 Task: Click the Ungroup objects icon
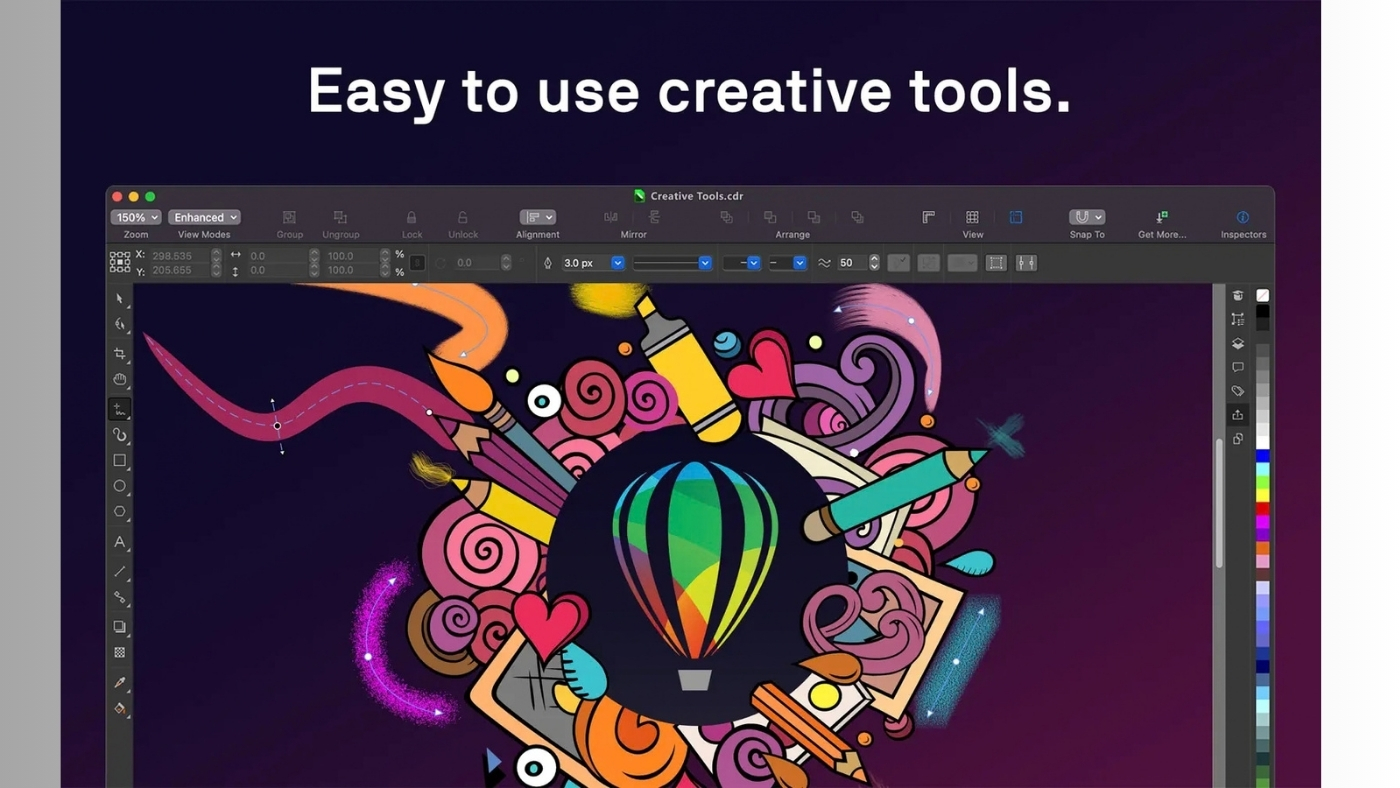point(340,217)
